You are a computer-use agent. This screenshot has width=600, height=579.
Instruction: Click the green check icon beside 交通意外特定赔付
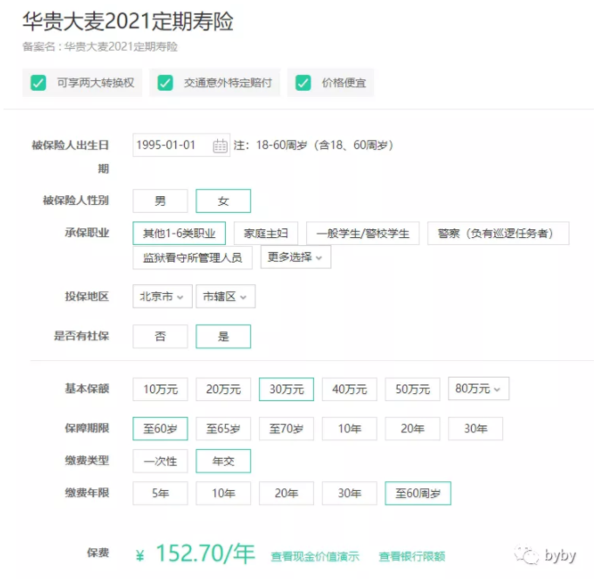coord(165,83)
